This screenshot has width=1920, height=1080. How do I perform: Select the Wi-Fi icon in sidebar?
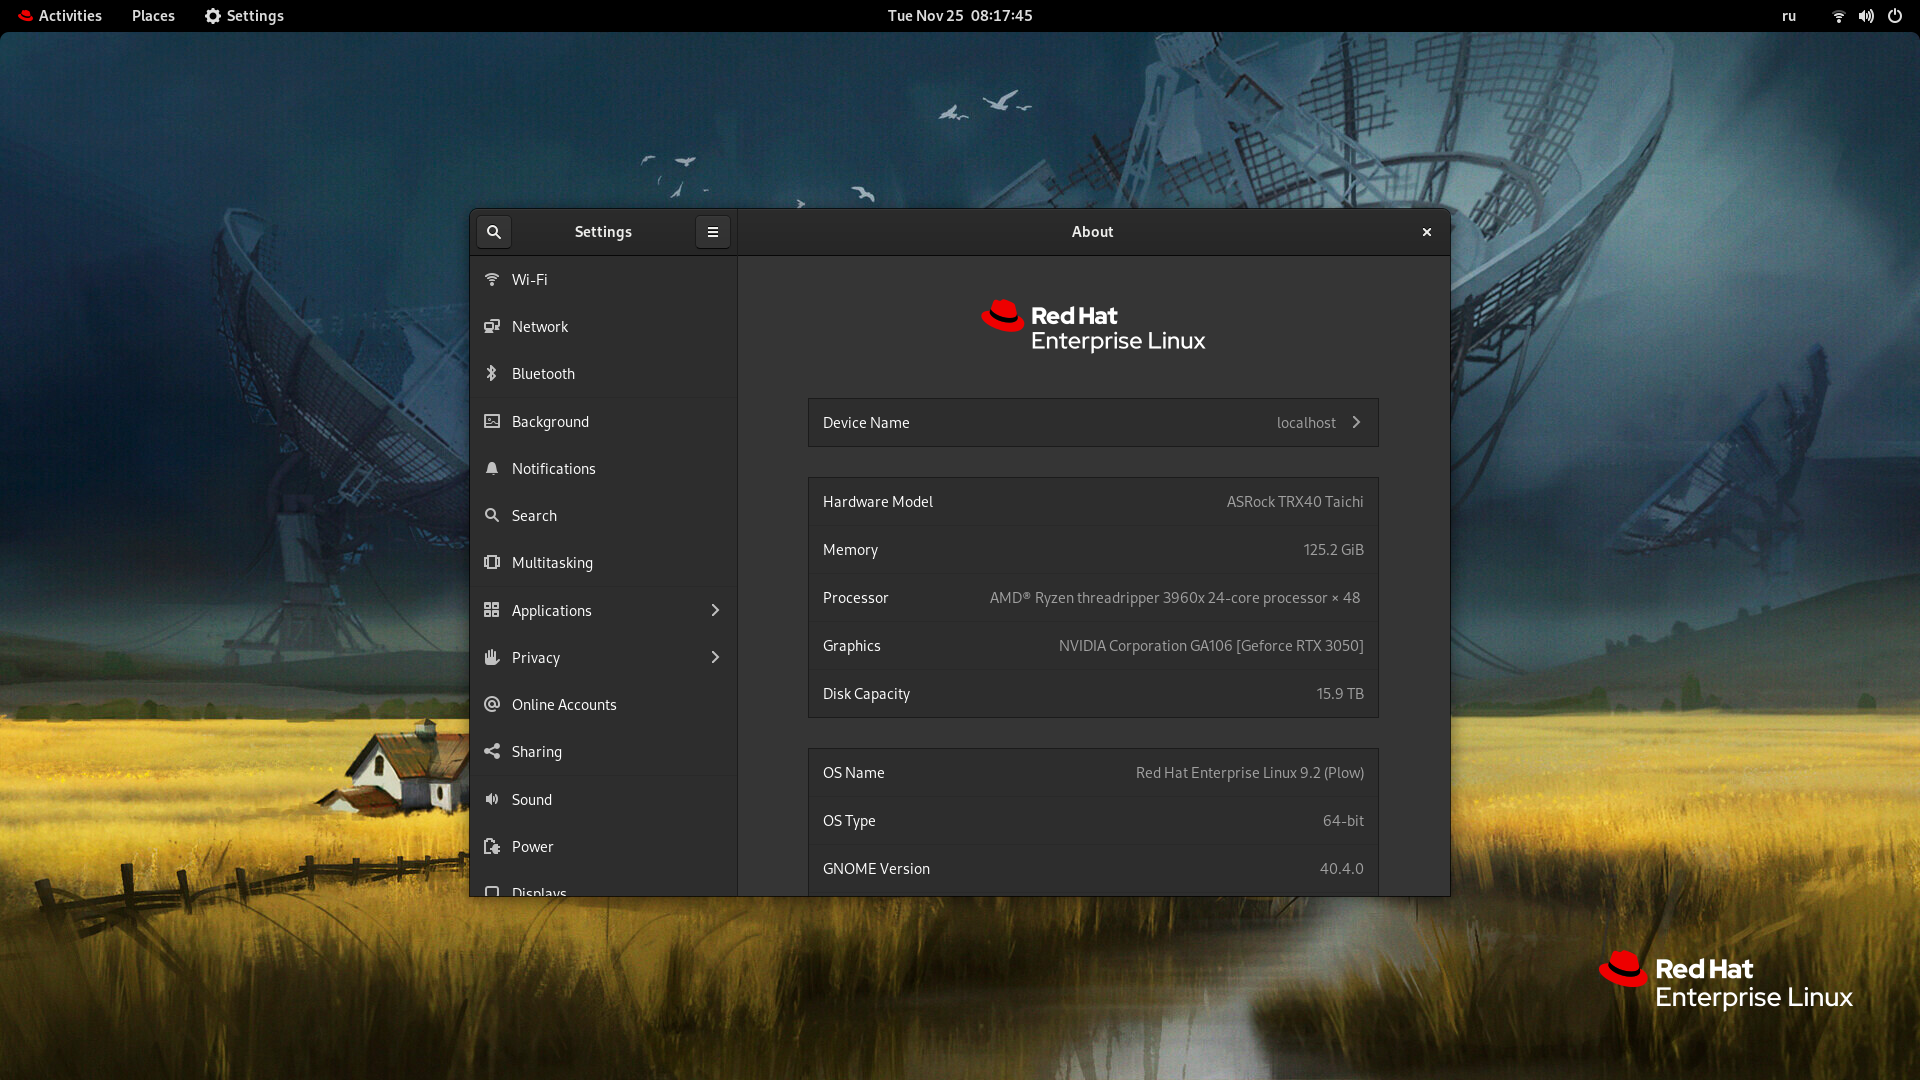(x=492, y=280)
